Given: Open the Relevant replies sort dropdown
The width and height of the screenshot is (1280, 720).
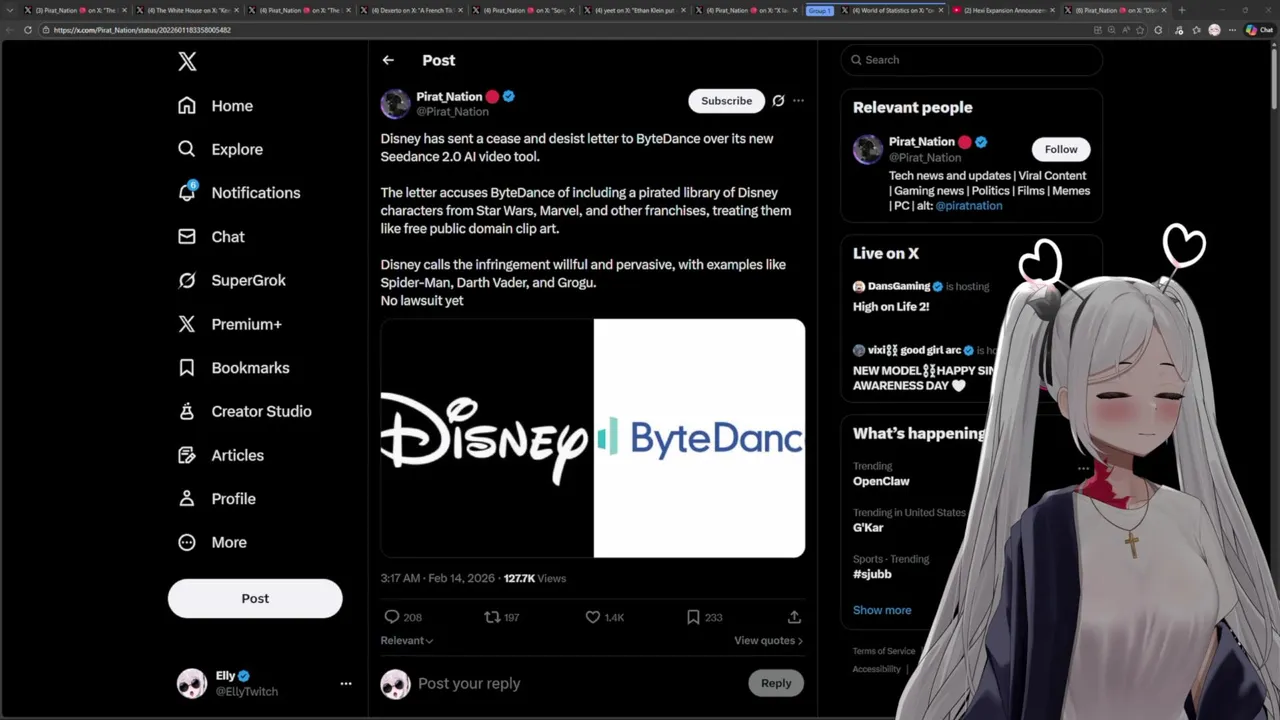Looking at the screenshot, I should 407,640.
